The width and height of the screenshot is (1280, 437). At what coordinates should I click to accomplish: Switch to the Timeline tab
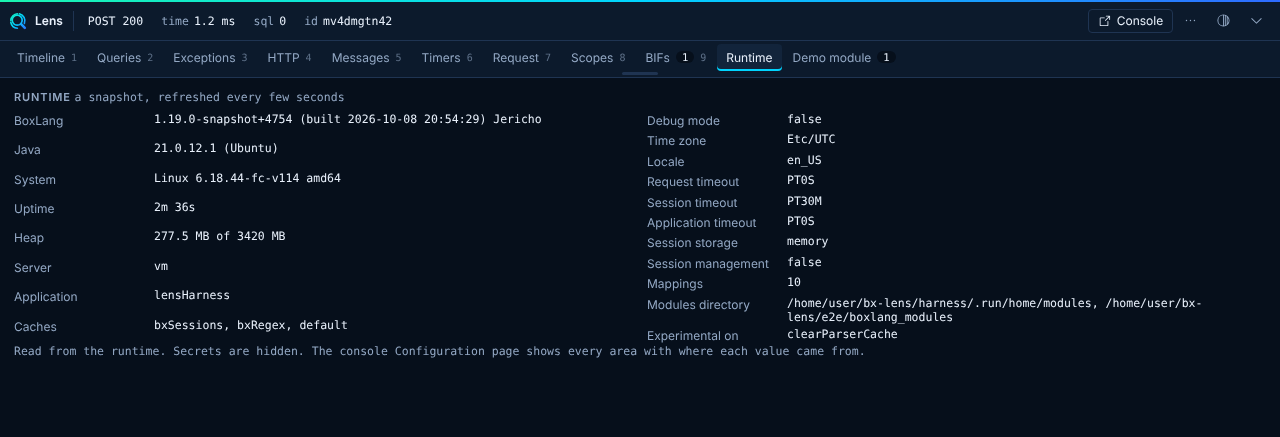[47, 58]
